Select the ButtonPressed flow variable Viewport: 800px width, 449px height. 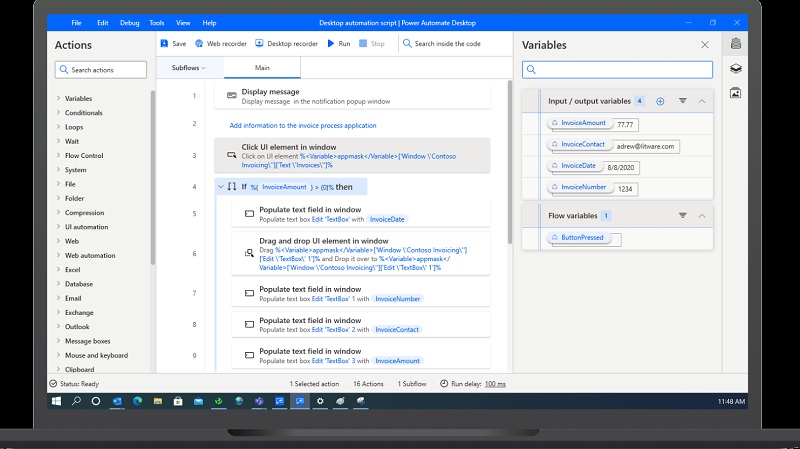(x=578, y=238)
